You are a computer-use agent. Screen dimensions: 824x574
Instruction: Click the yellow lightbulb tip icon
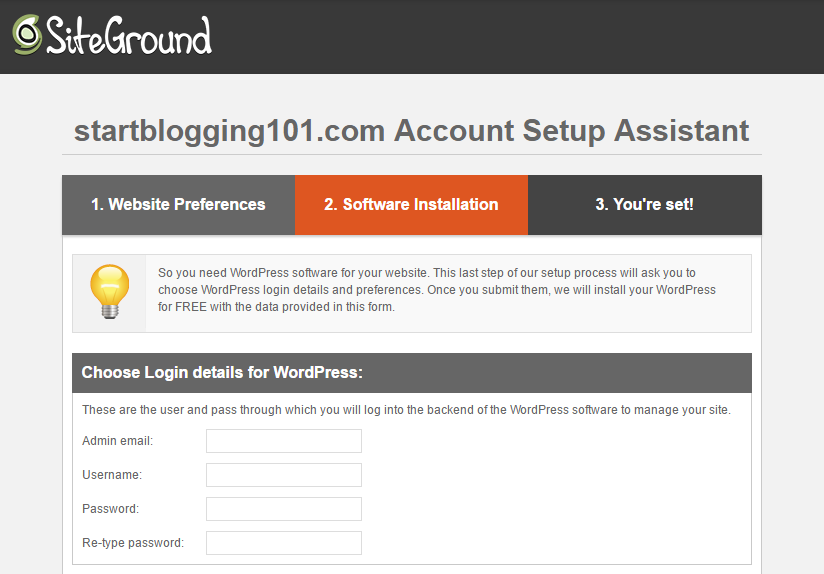(x=109, y=292)
